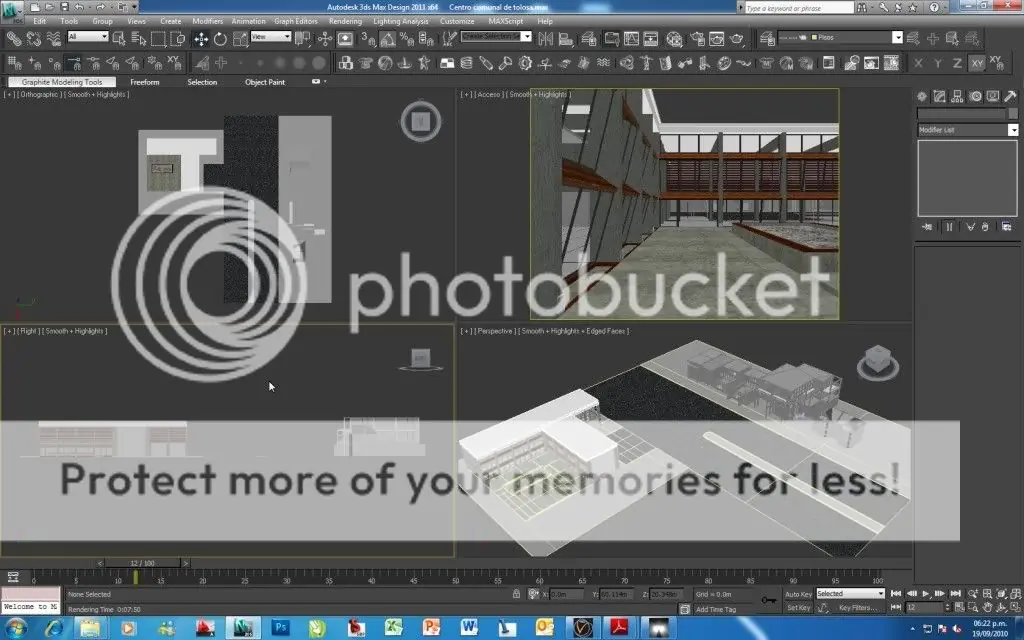The image size is (1024, 640).
Task: Open the Named Selection Sets dropdown
Action: click(x=496, y=37)
